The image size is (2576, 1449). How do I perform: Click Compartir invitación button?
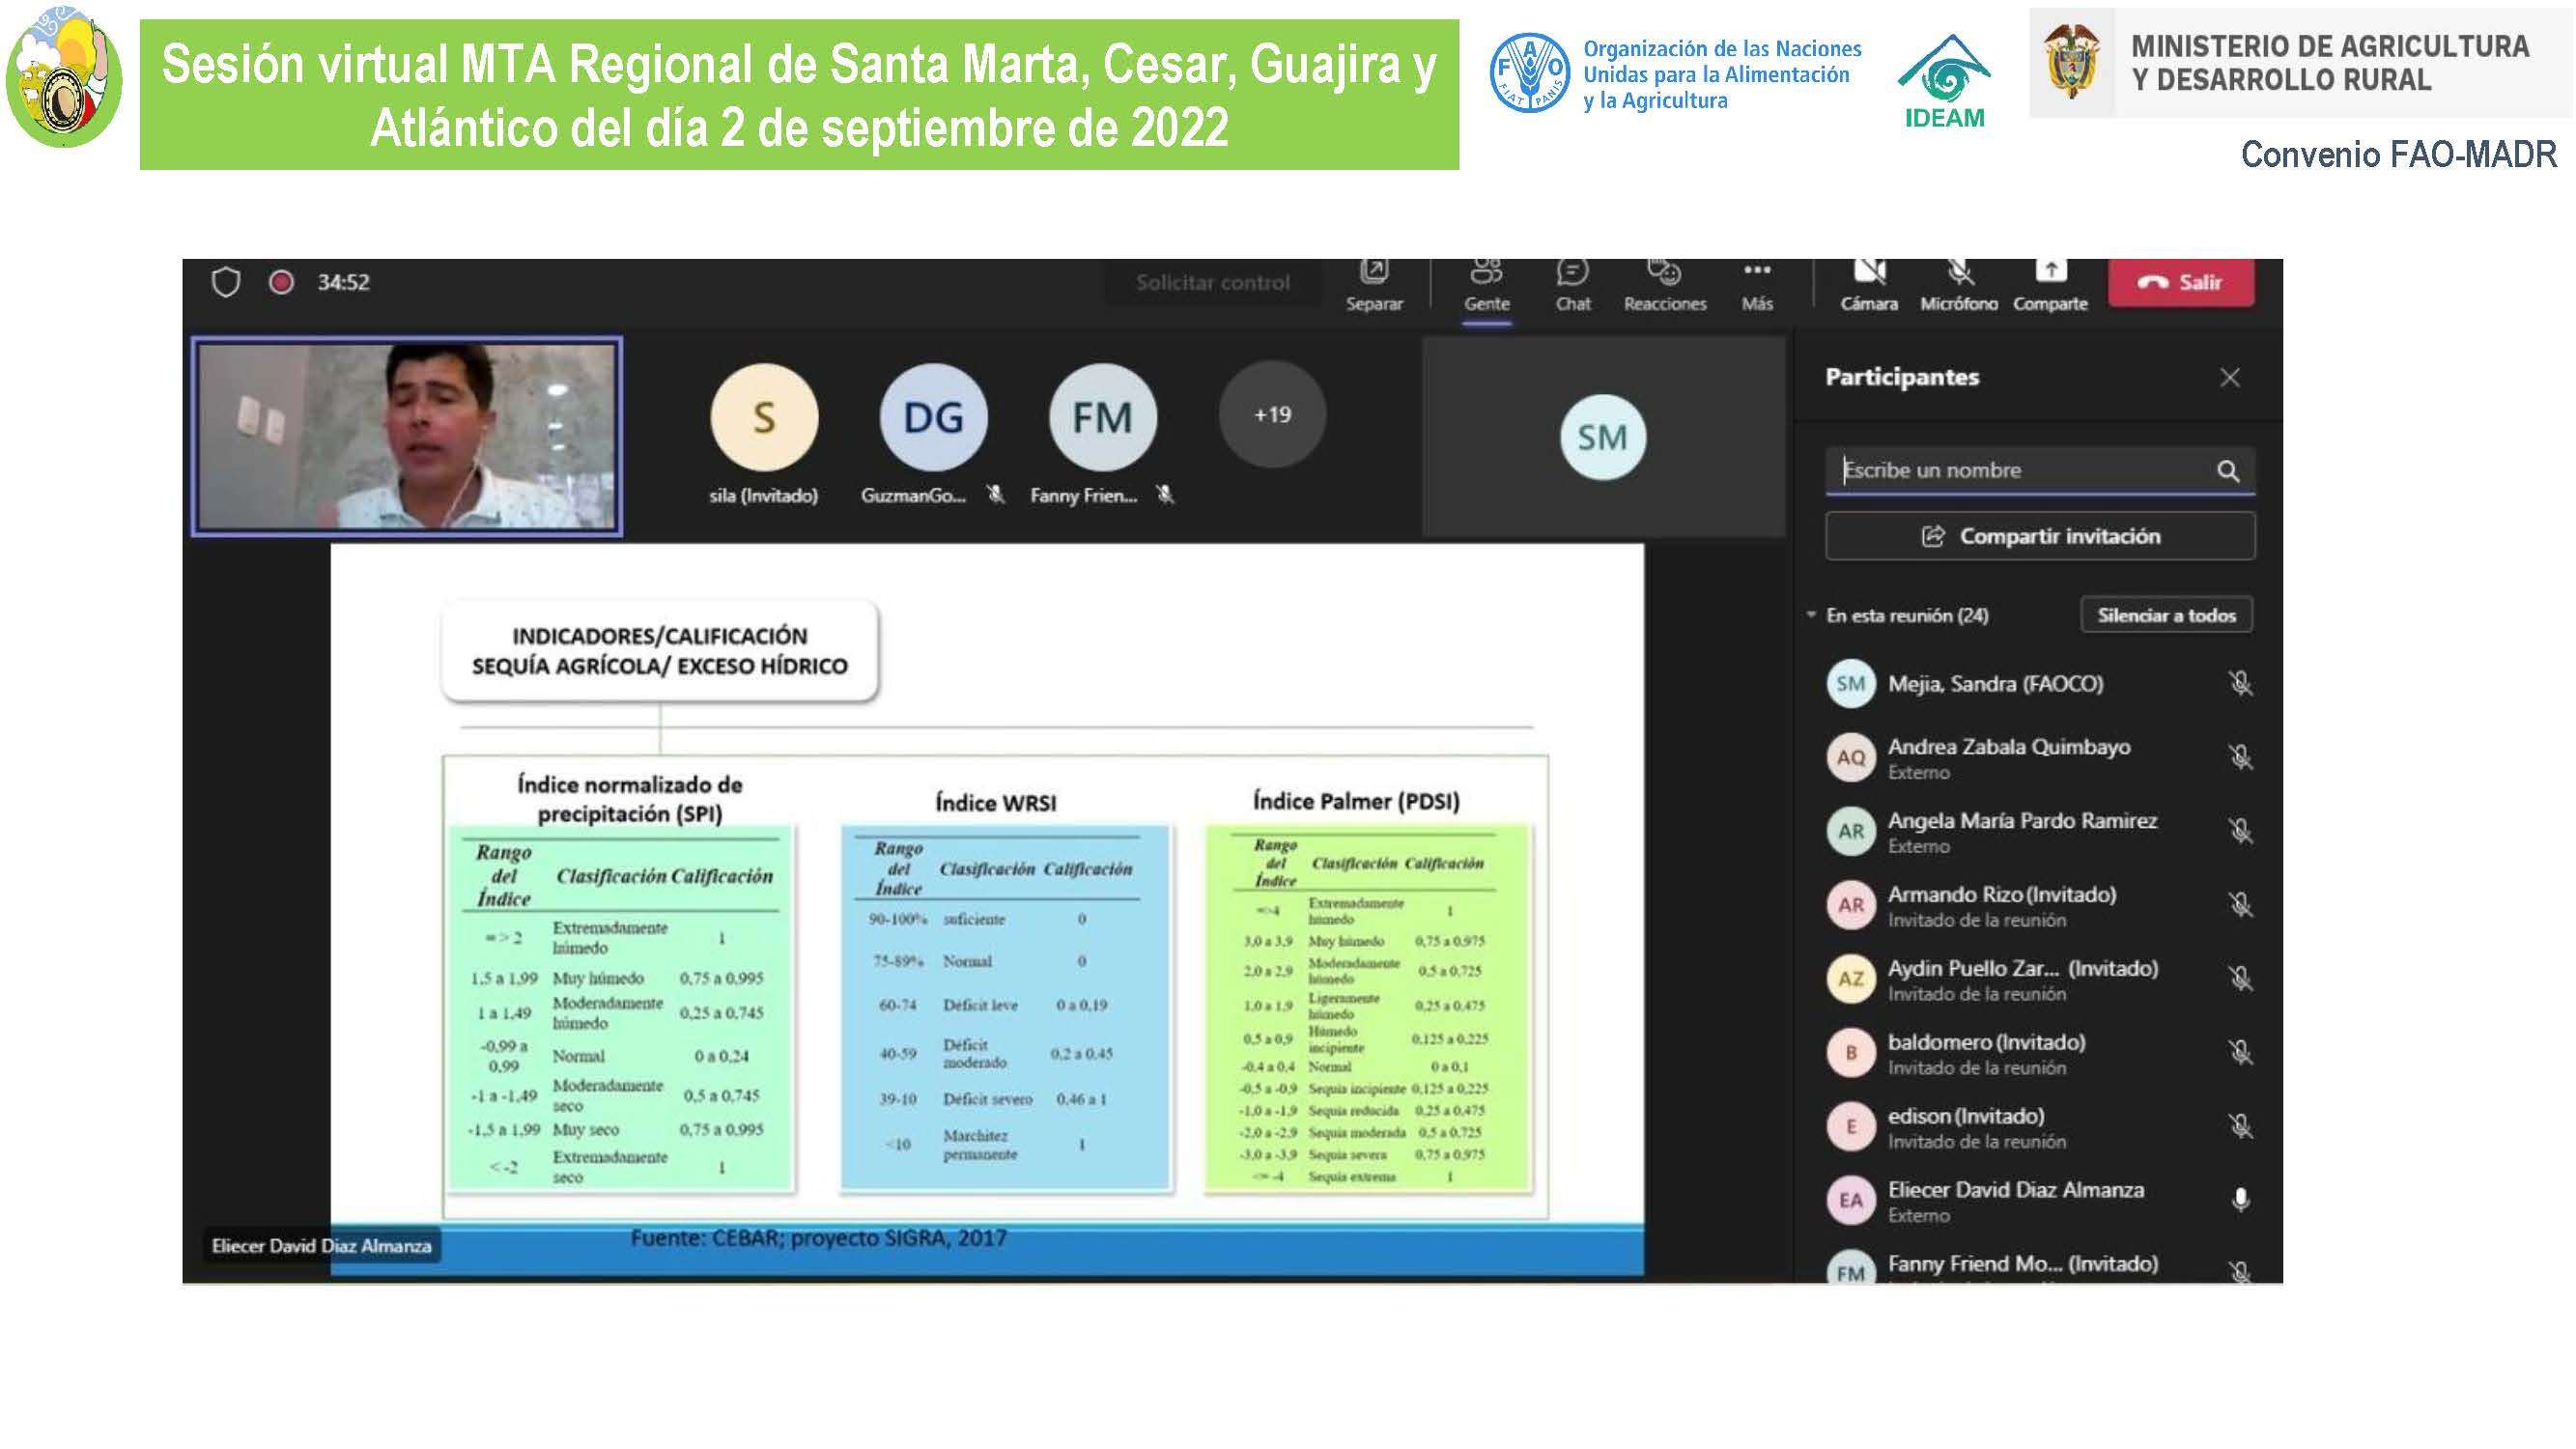2039,537
